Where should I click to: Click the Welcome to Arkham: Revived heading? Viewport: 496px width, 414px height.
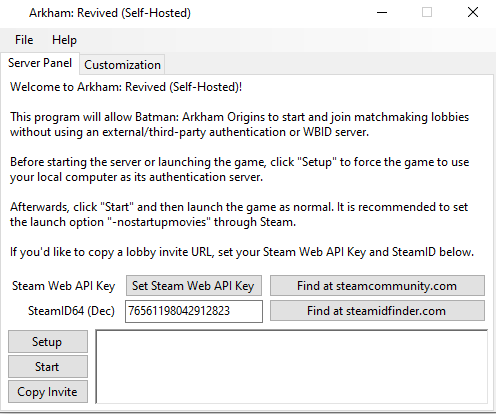tap(126, 87)
